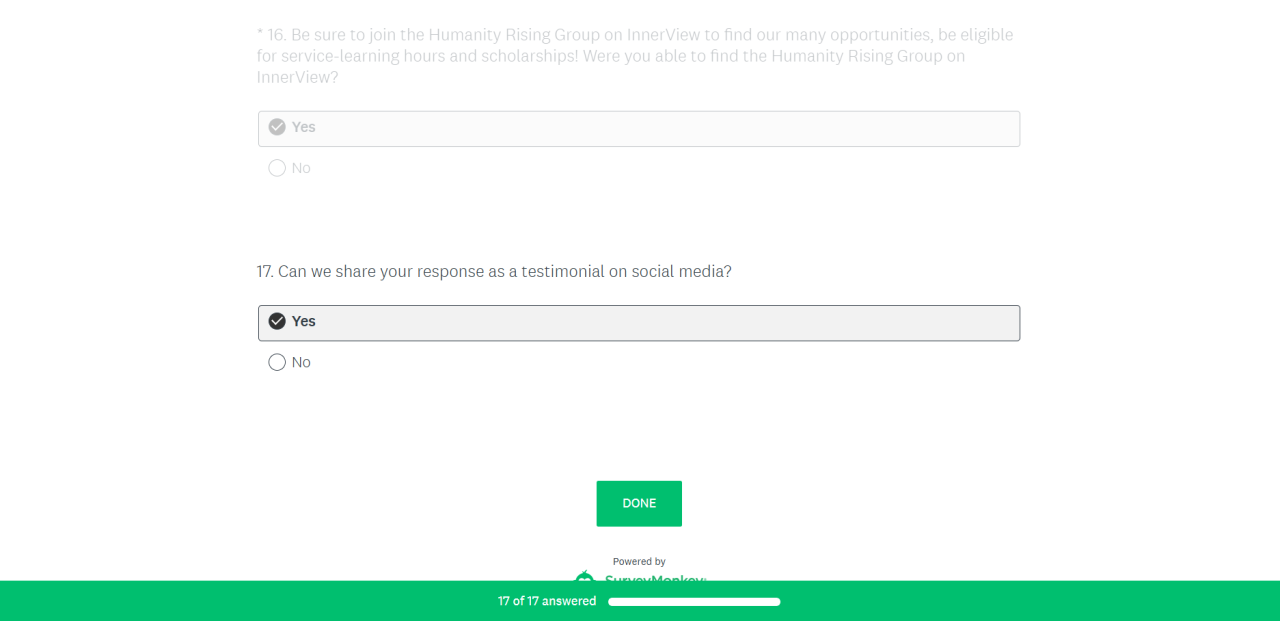The width and height of the screenshot is (1280, 621).
Task: Open the SurveyMonkey wordmark link
Action: pos(654,577)
